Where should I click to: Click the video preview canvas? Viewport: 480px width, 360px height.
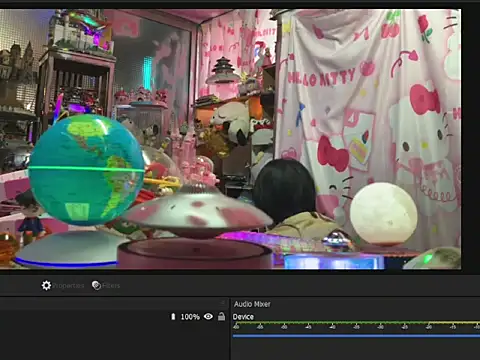[x=230, y=139]
